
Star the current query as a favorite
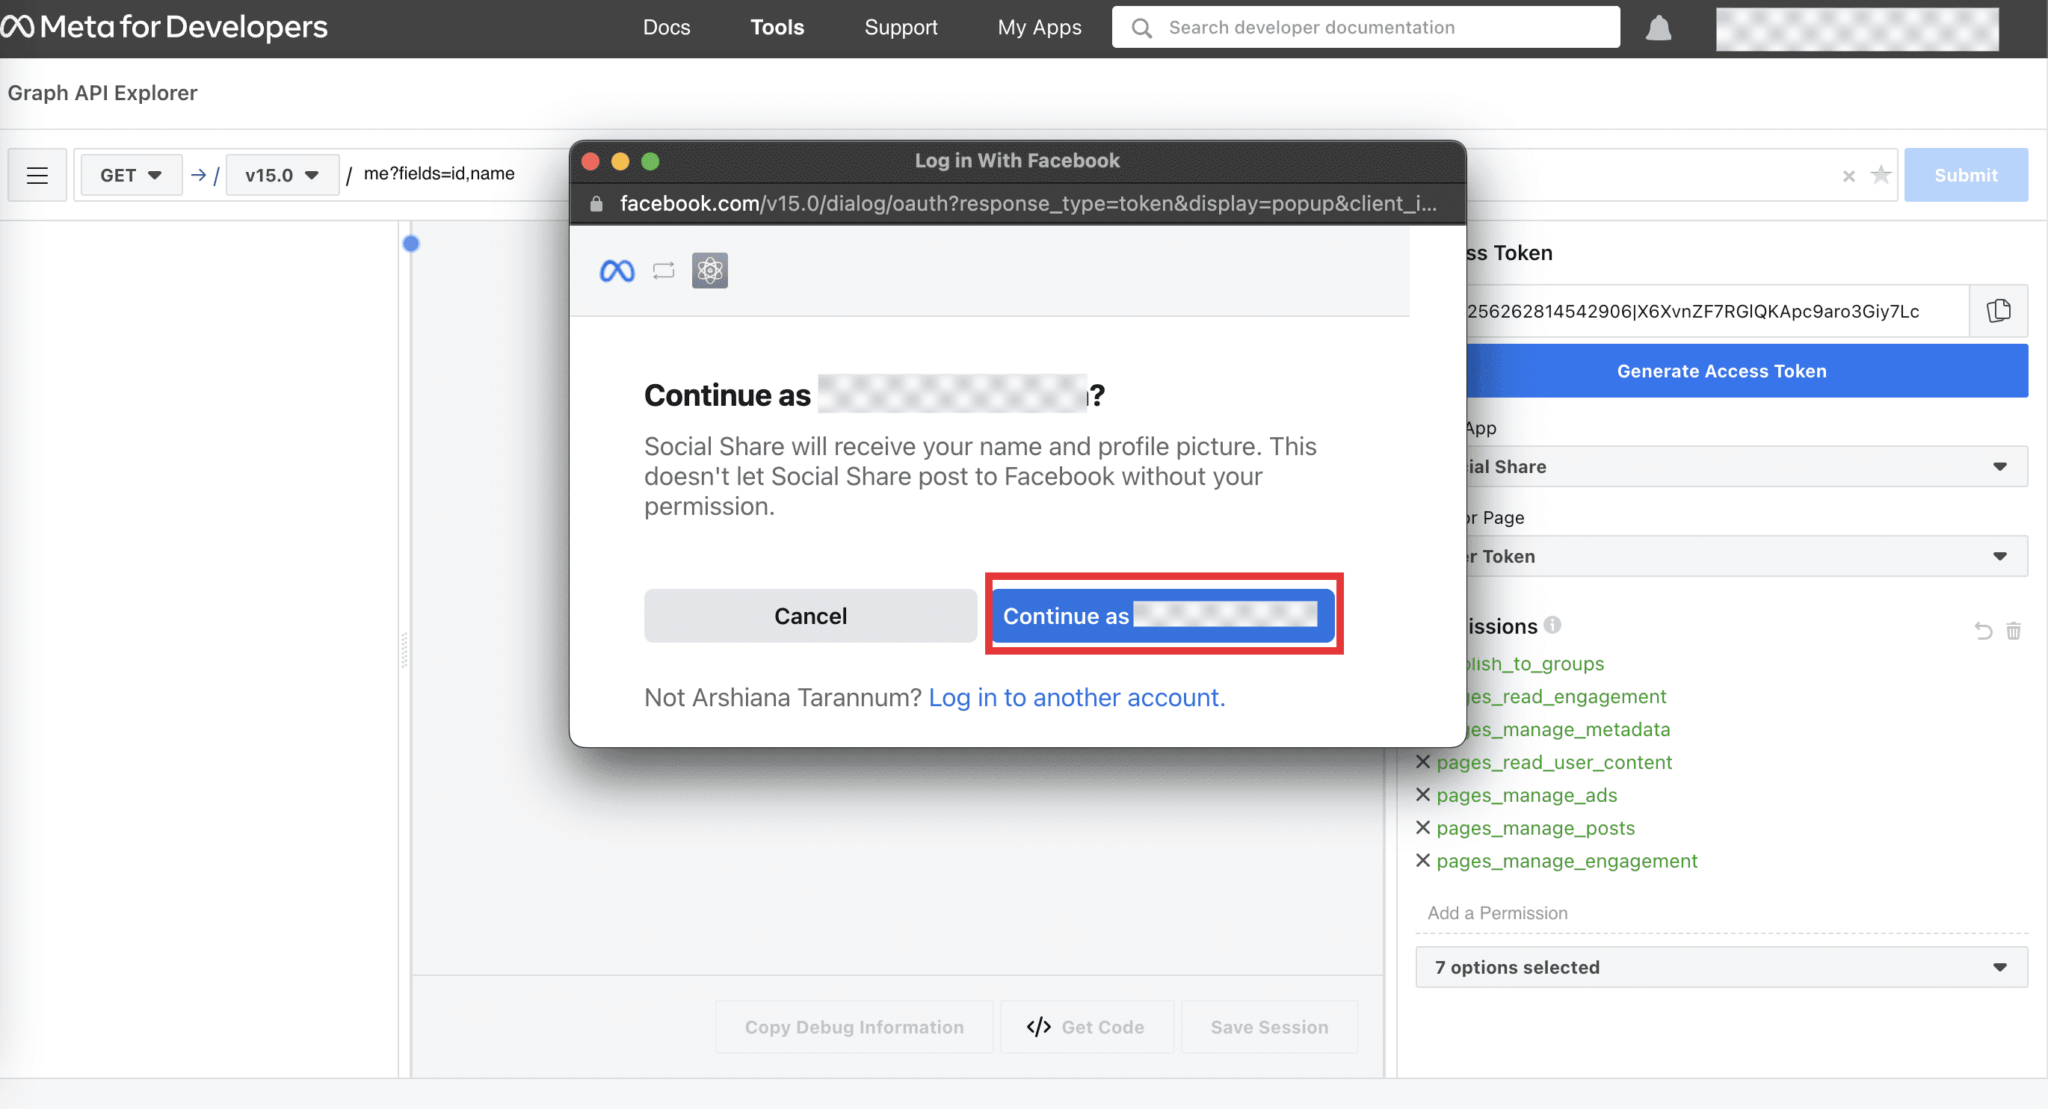(1881, 175)
